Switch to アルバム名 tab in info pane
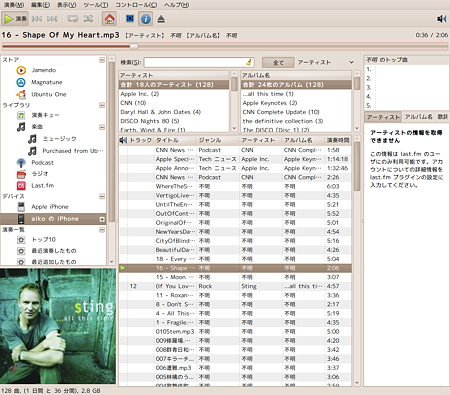Screen dimensions: 450x395 (x=418, y=117)
